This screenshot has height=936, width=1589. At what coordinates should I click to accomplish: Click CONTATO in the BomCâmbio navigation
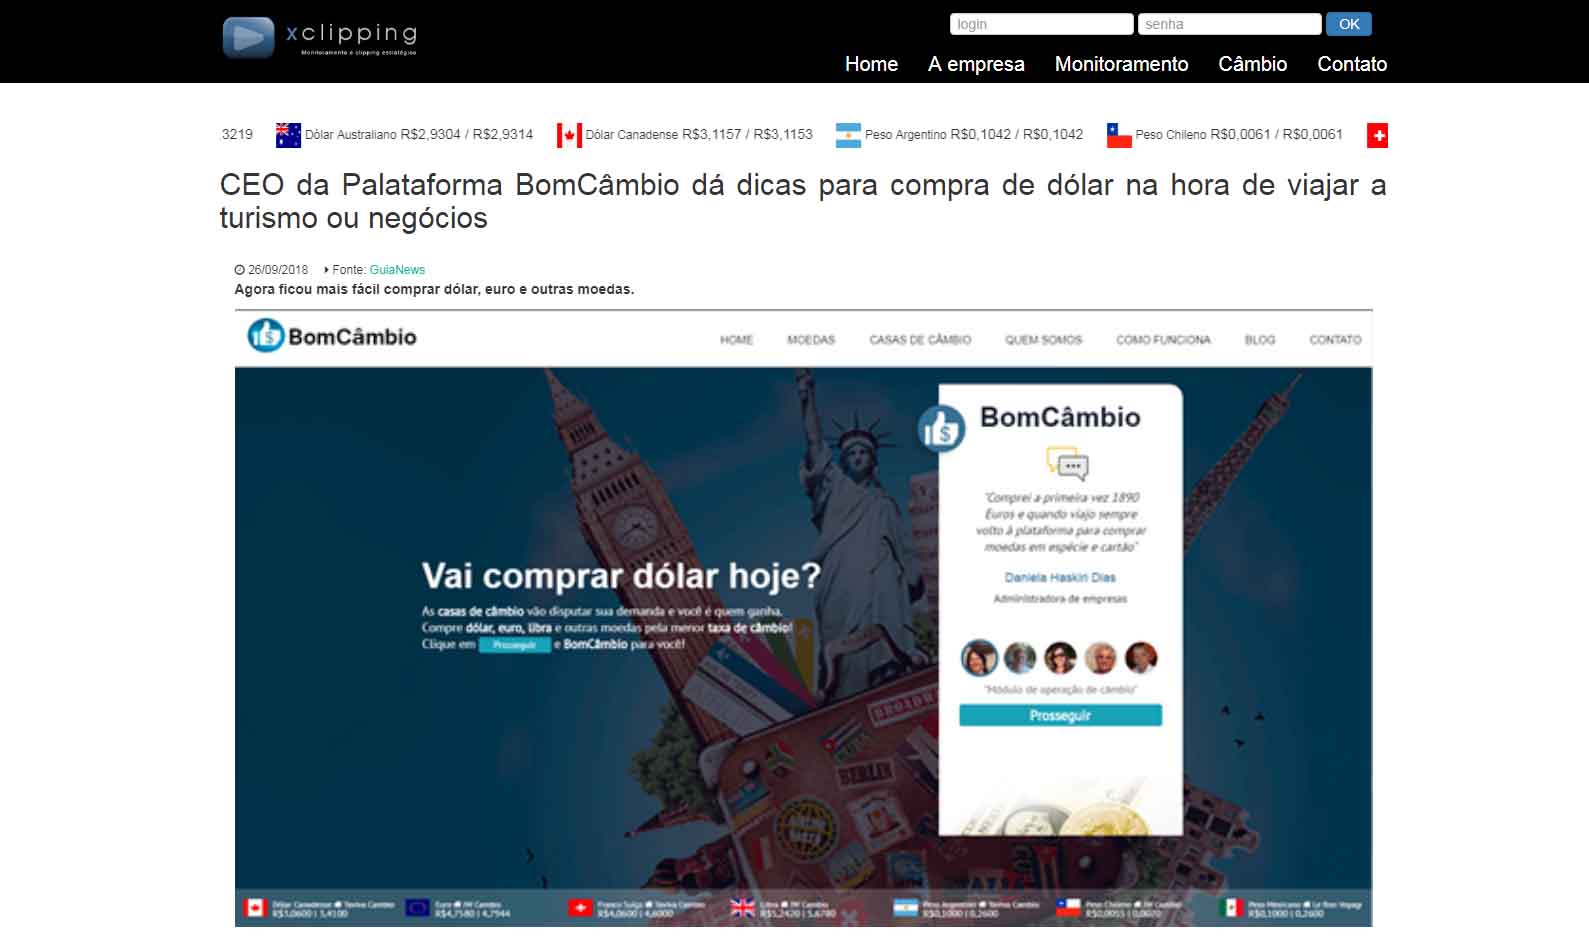pos(1335,340)
